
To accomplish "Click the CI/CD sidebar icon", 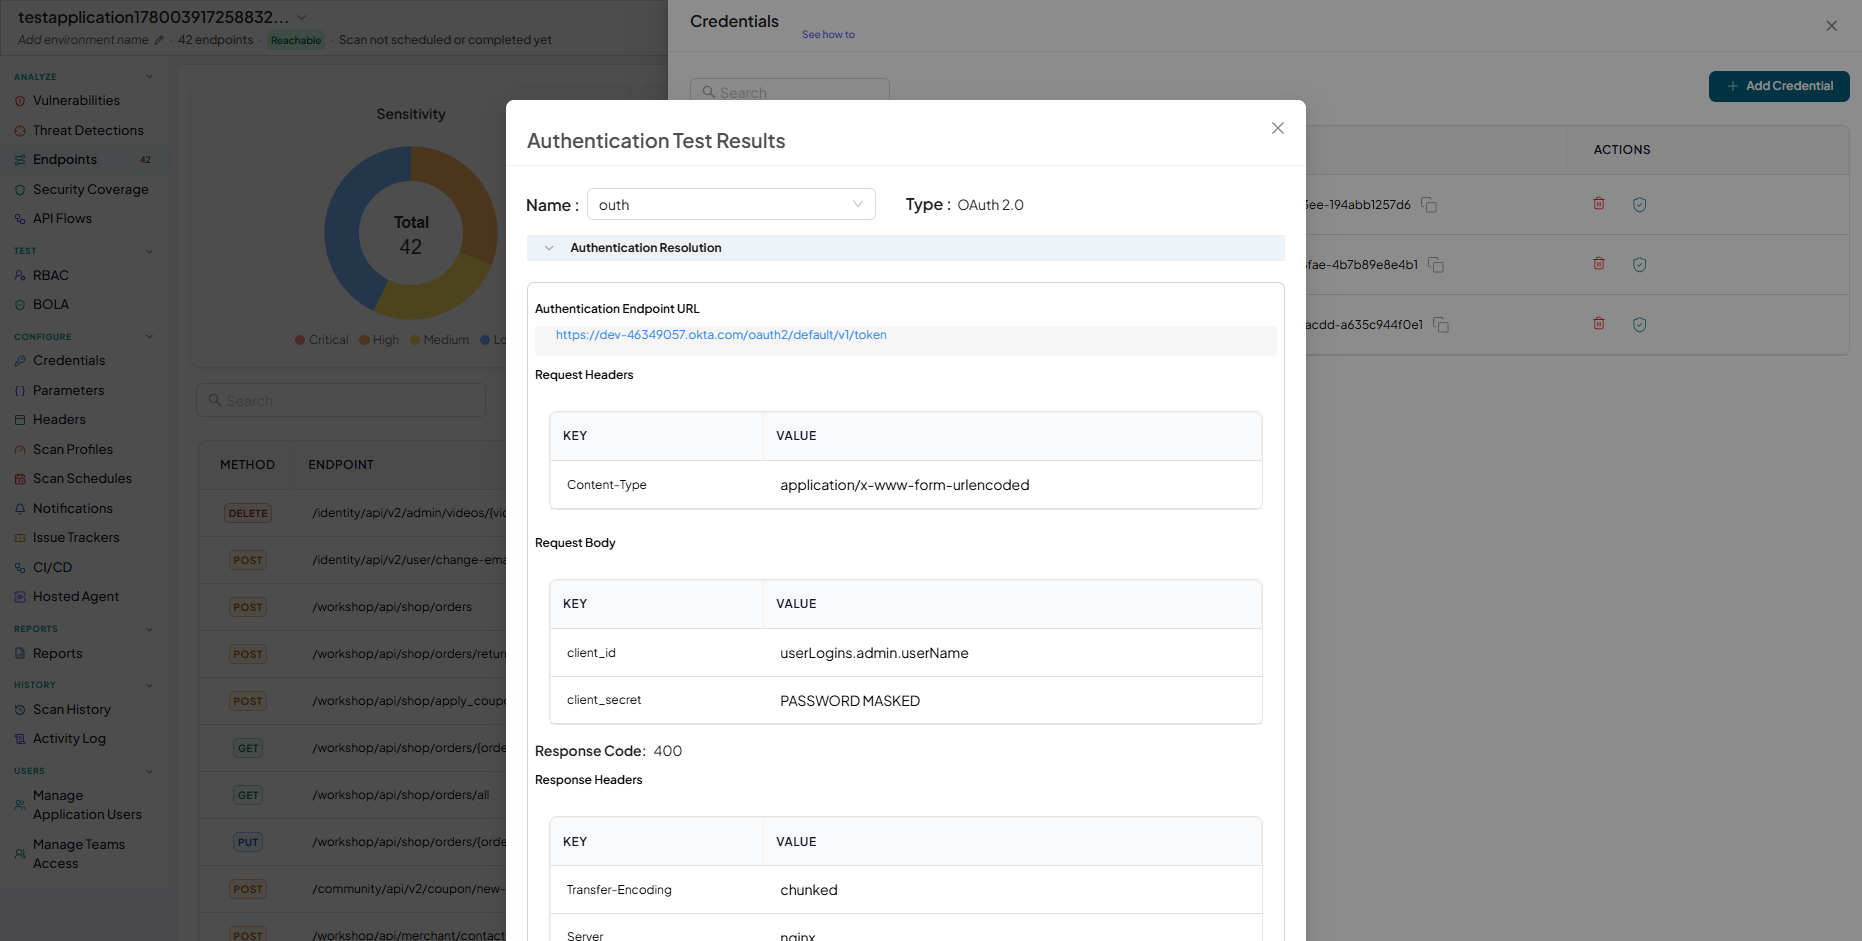I will pyautogui.click(x=20, y=568).
